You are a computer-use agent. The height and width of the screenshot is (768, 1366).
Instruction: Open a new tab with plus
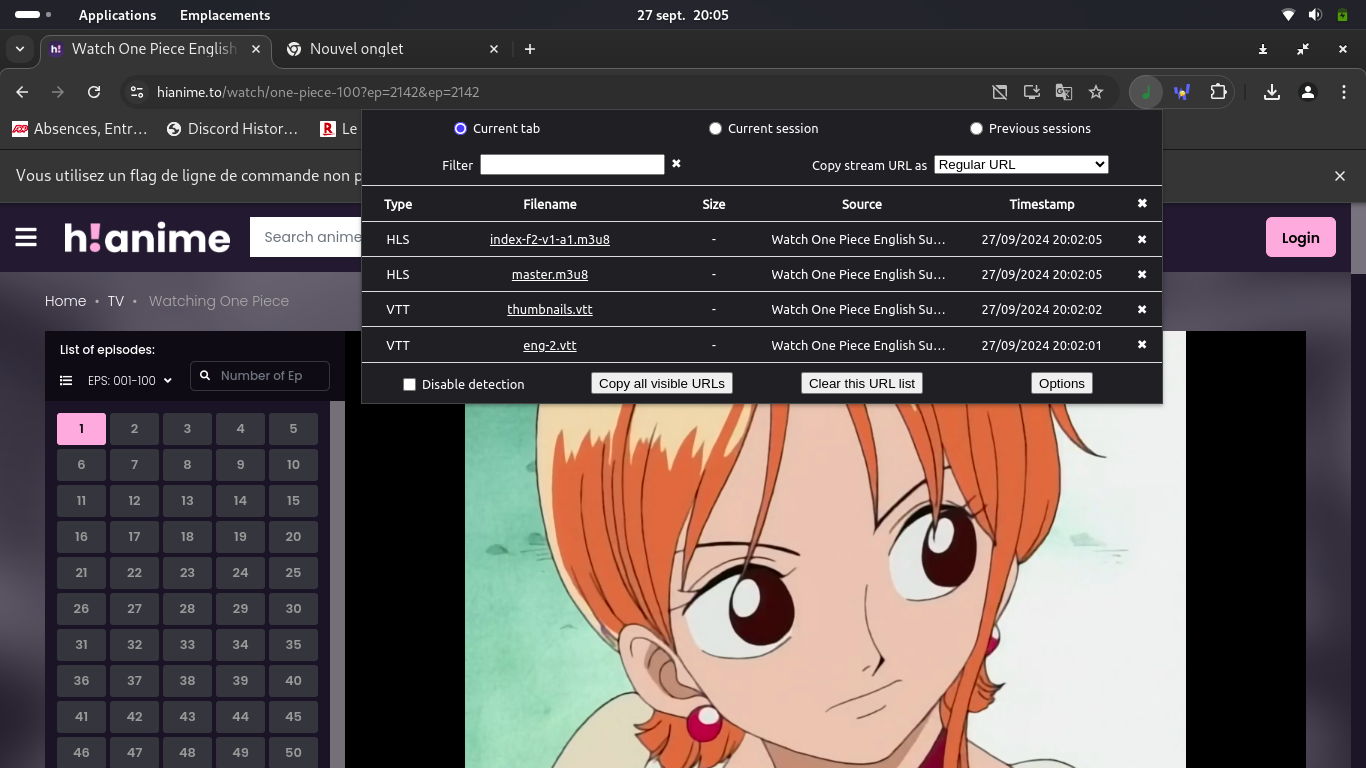click(530, 49)
